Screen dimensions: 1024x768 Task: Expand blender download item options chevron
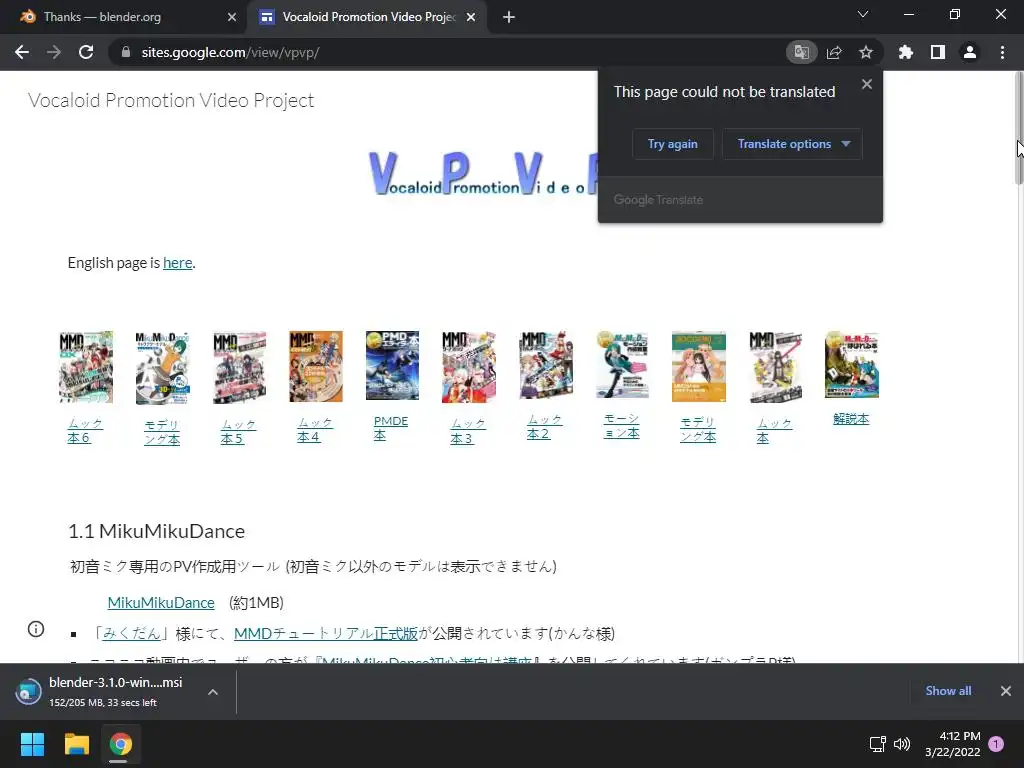213,692
